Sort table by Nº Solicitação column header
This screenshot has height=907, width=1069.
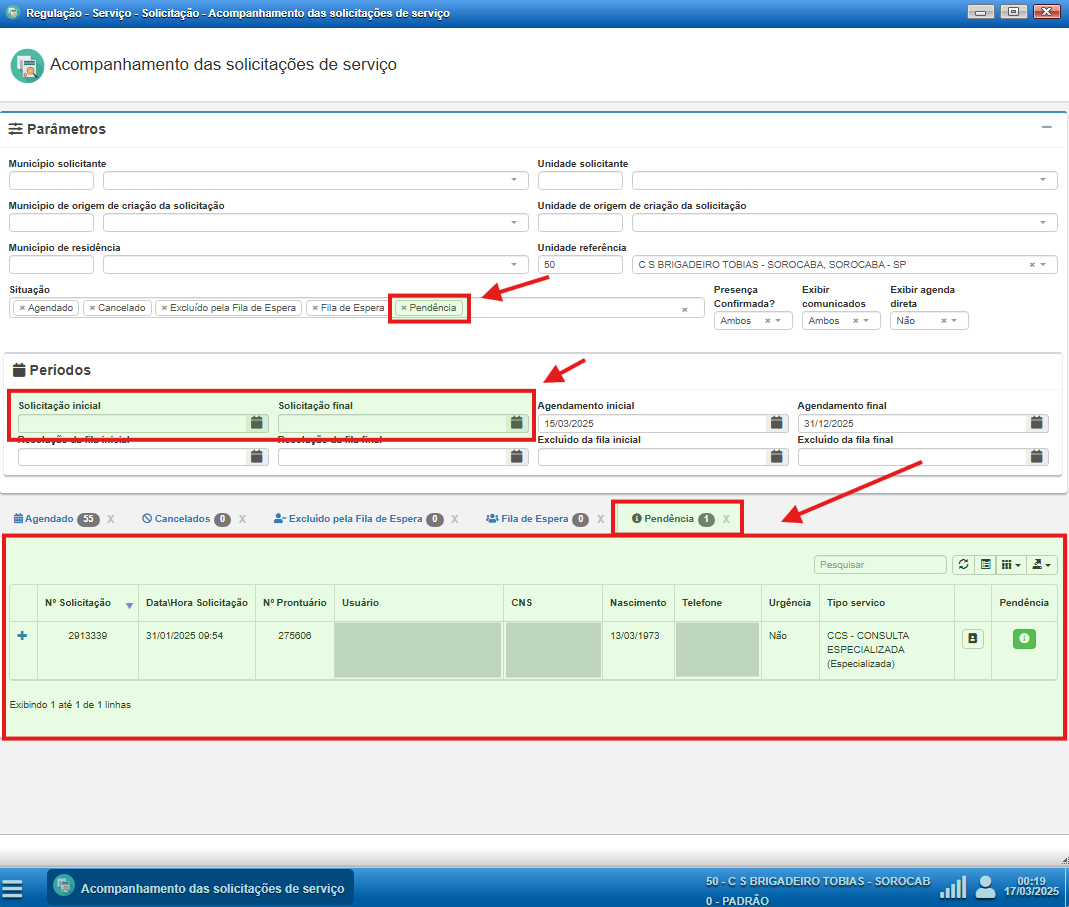coord(78,603)
